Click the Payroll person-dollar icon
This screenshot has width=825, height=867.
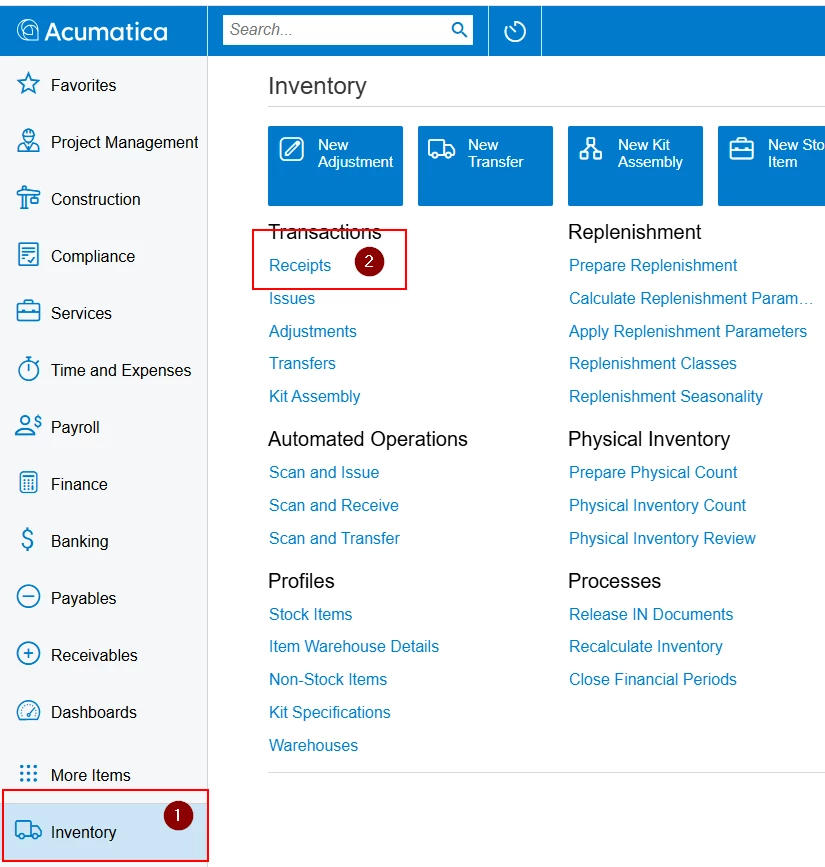pyautogui.click(x=28, y=425)
